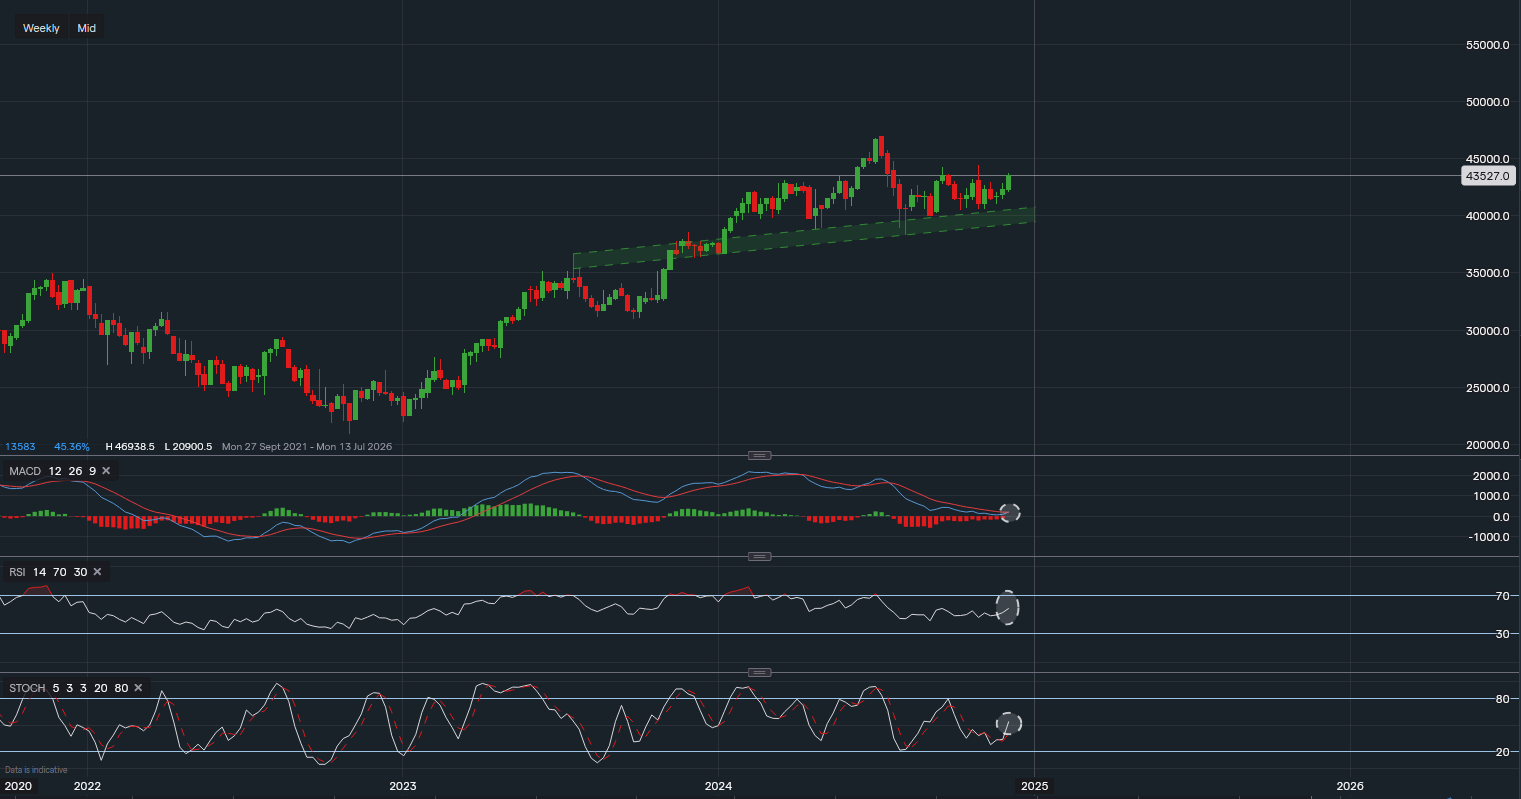Click the current price label 43527.0
Screen dimensions: 1521x799
tap(1487, 176)
